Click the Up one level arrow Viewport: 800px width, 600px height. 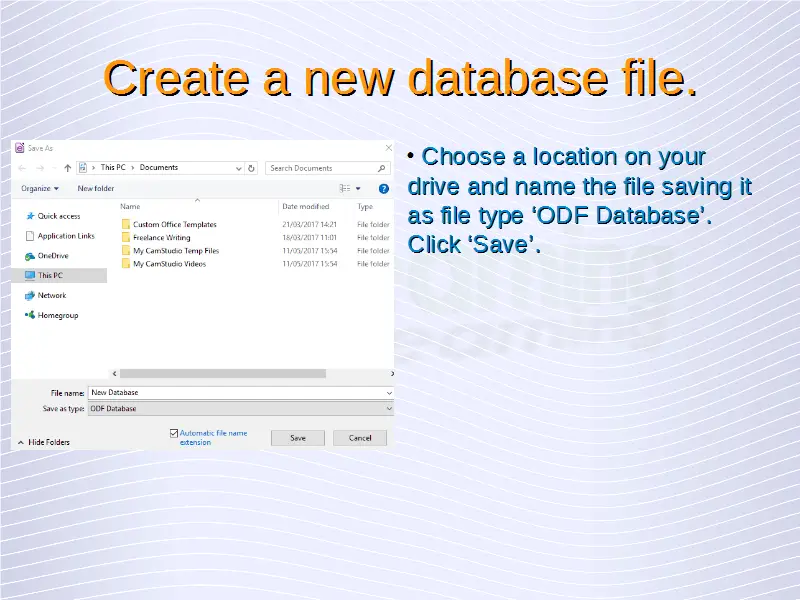coord(67,168)
